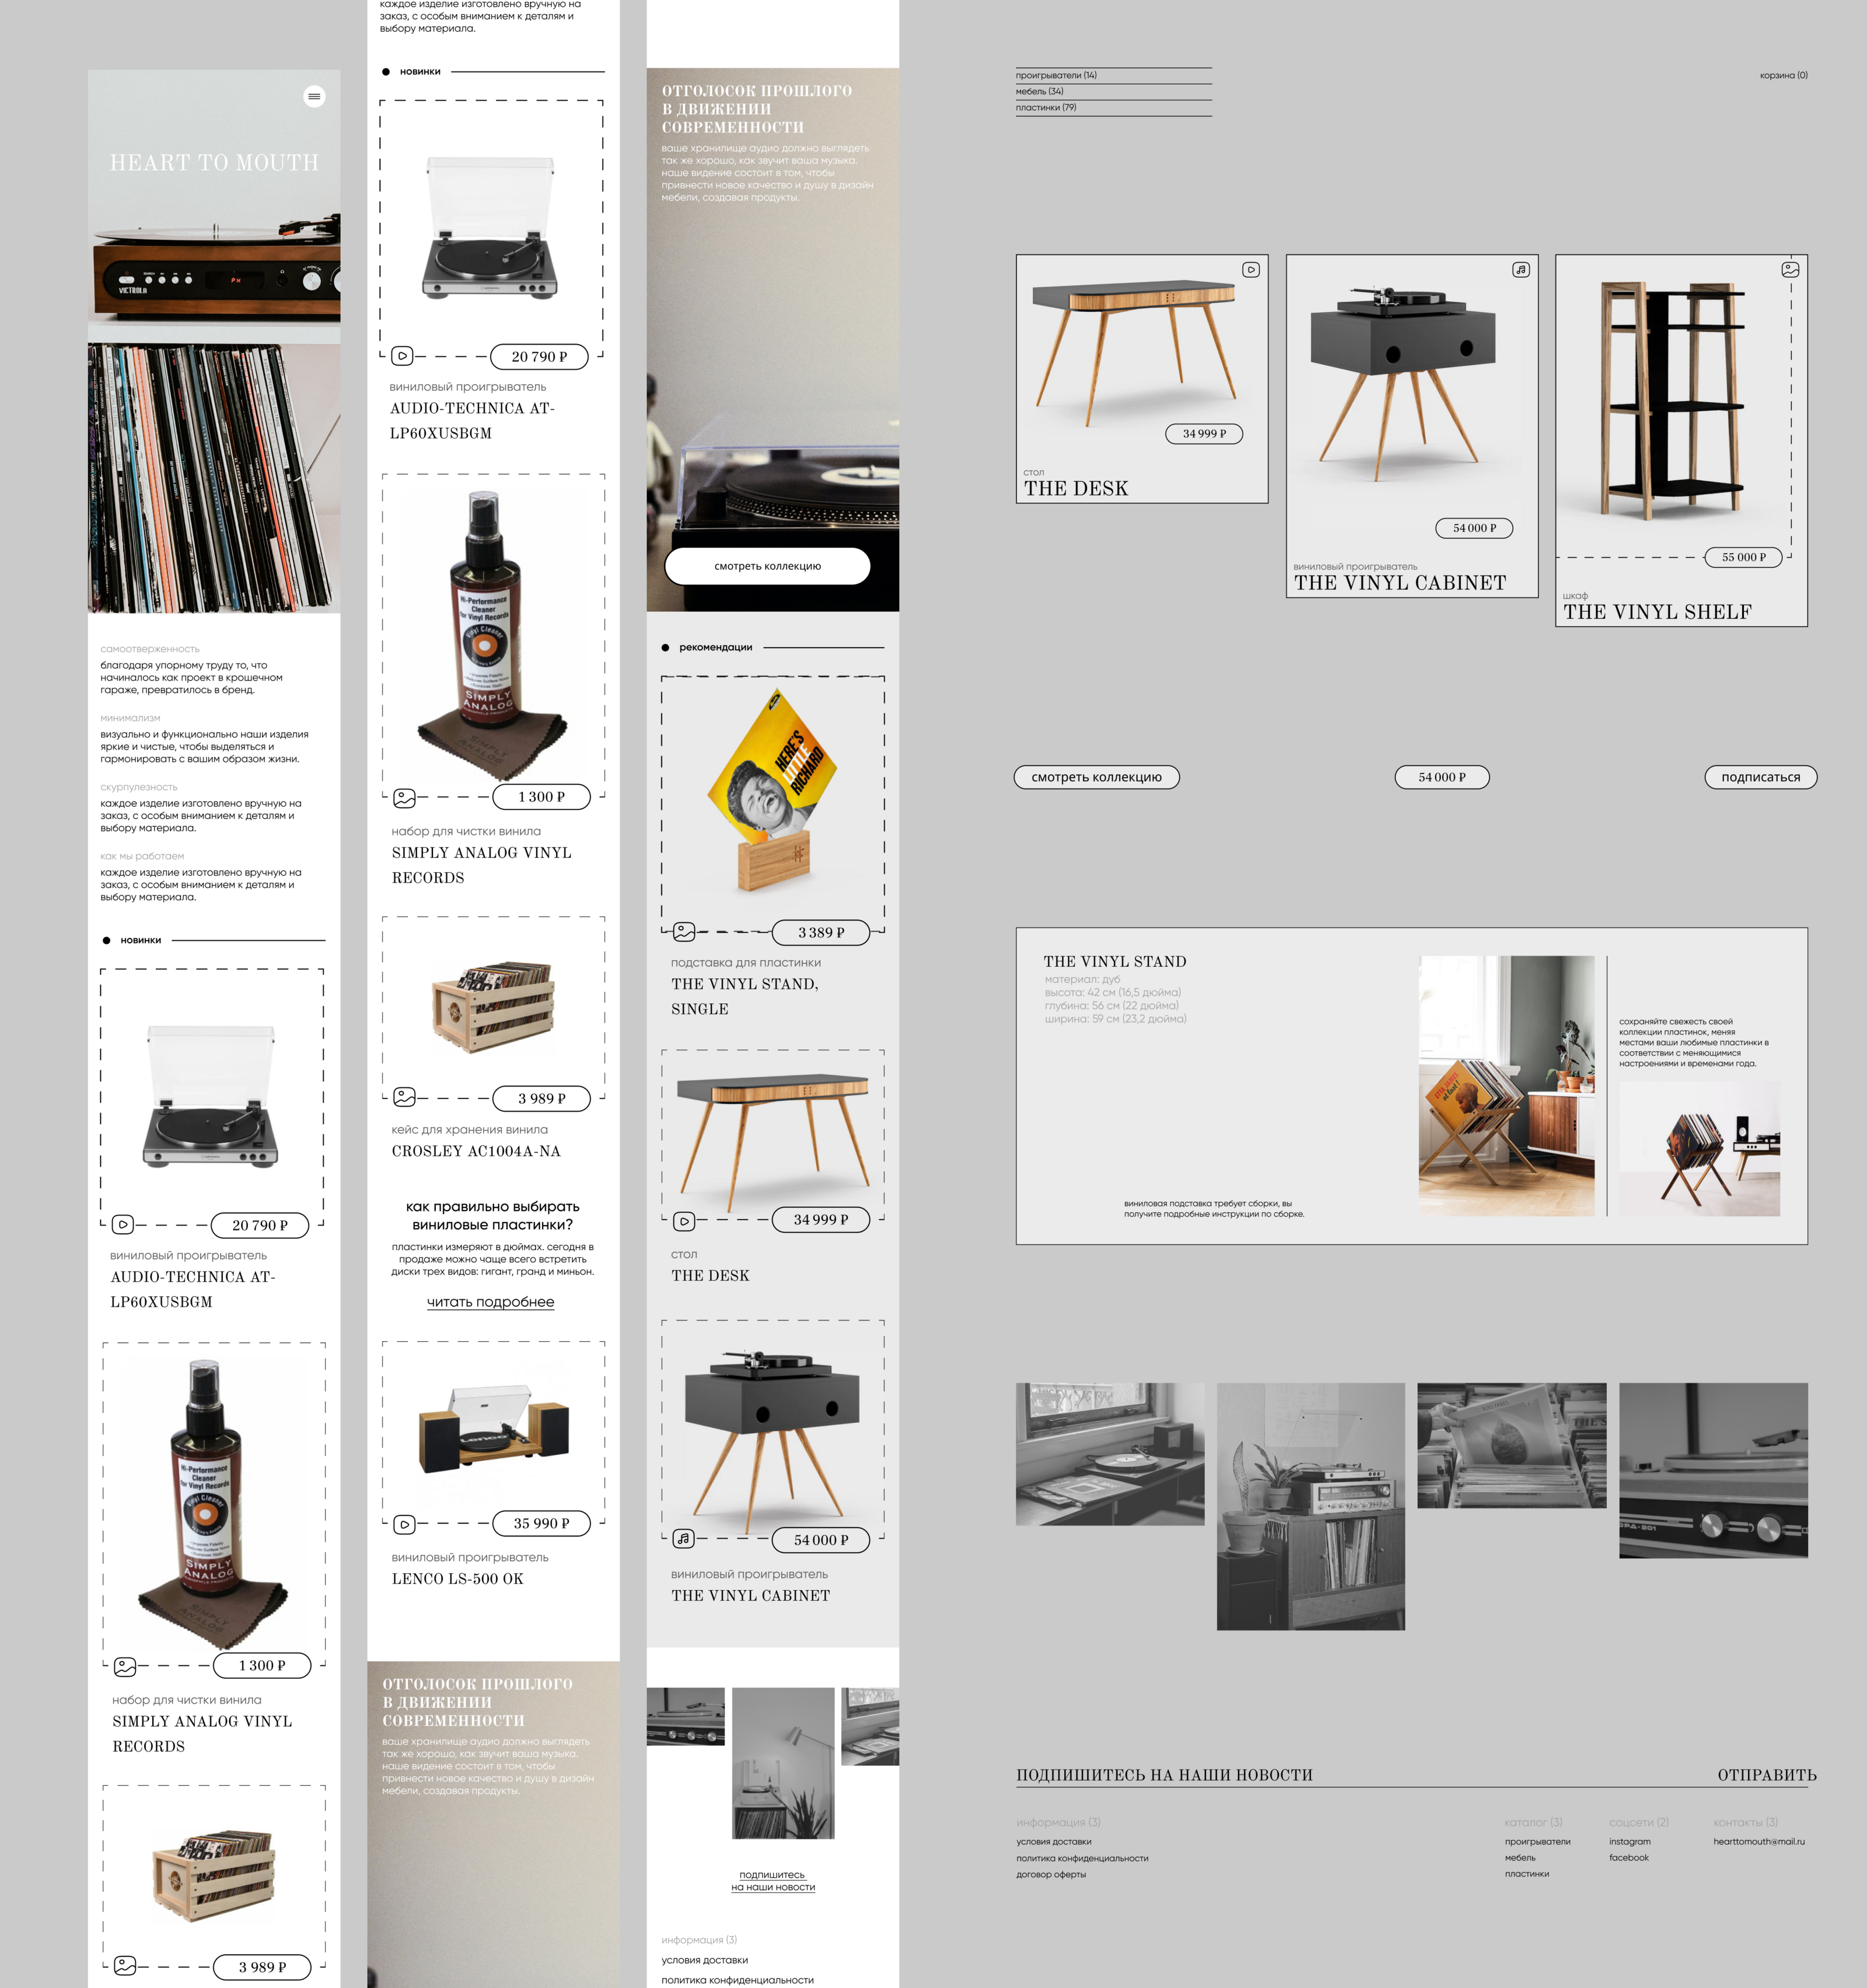
Task: Click image icon in top corner of shelf card
Action: (x=1790, y=270)
